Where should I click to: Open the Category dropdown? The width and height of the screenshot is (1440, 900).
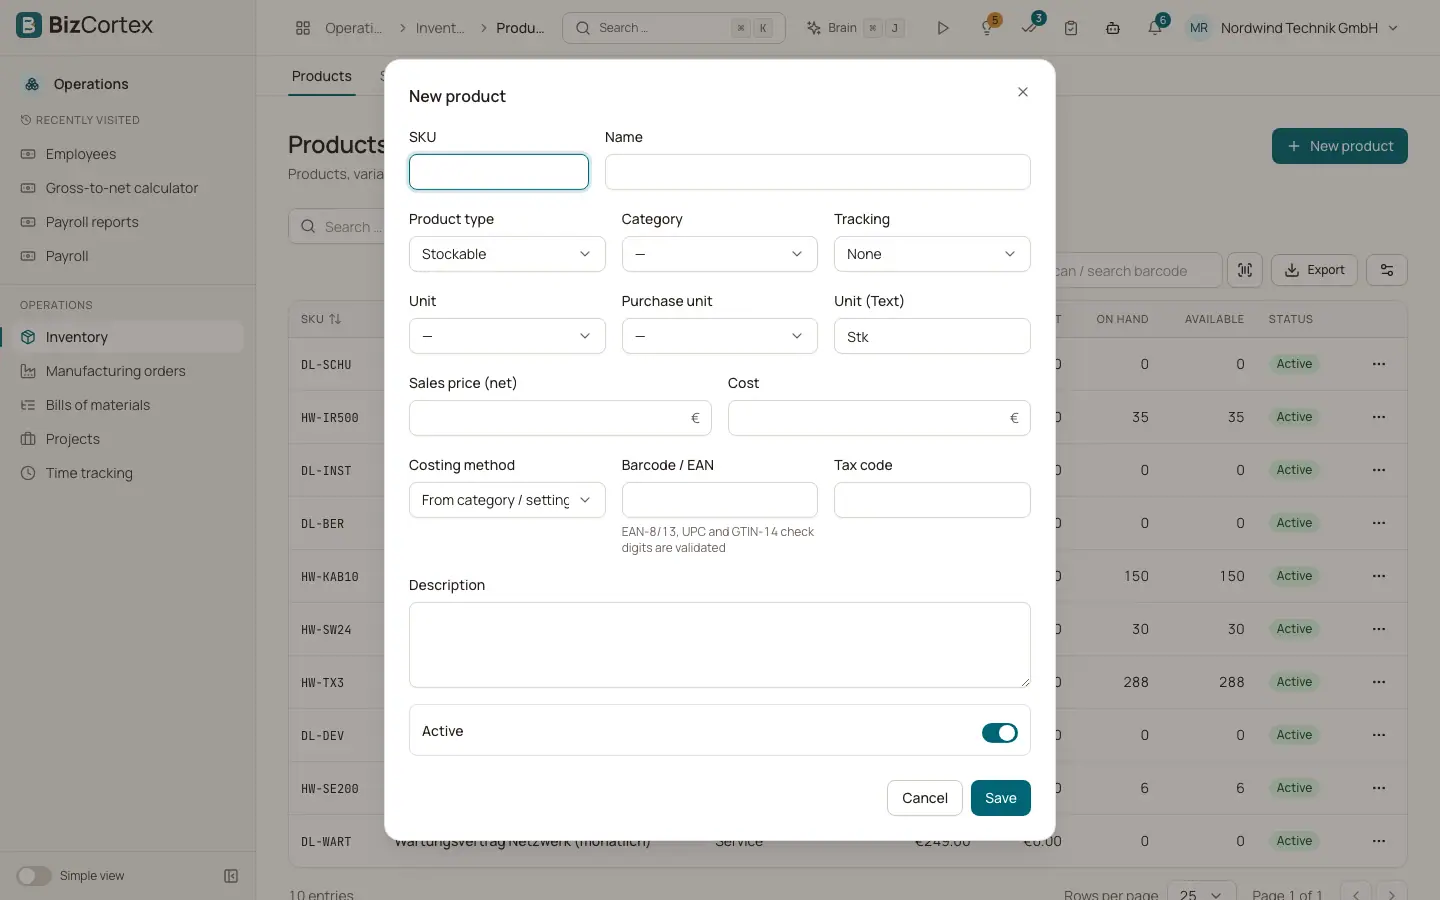pyautogui.click(x=719, y=254)
